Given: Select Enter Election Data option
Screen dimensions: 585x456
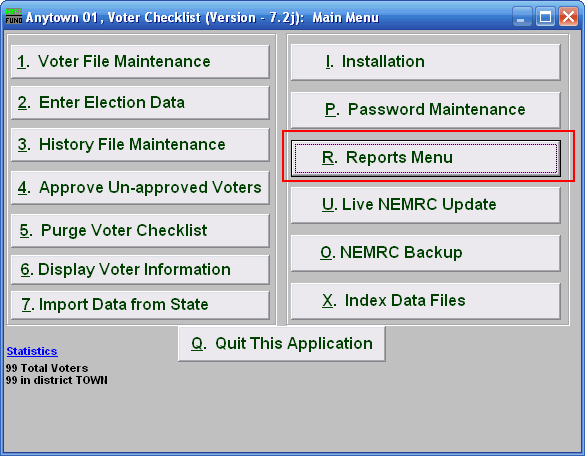Looking at the screenshot, I should (140, 103).
